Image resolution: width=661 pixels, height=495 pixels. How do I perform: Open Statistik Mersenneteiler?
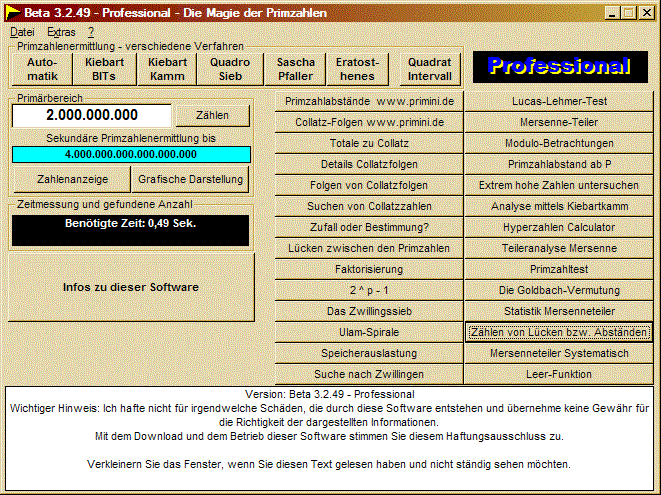coord(559,312)
